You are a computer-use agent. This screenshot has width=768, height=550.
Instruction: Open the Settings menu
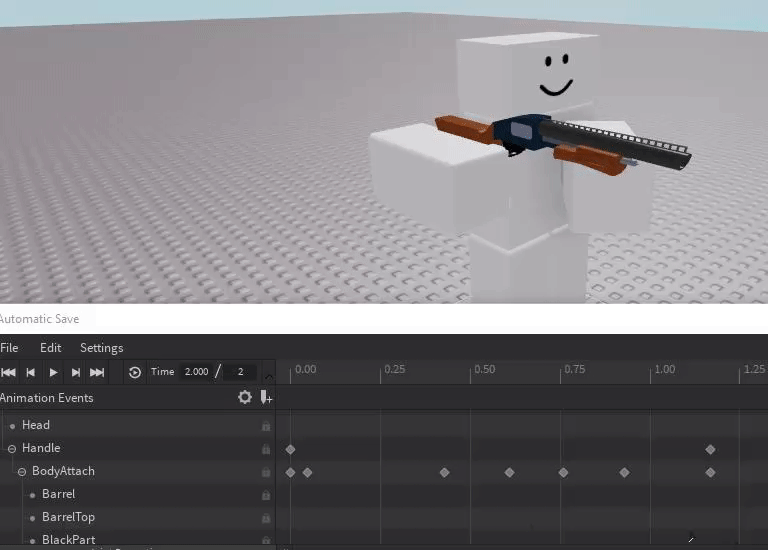pyautogui.click(x=101, y=348)
